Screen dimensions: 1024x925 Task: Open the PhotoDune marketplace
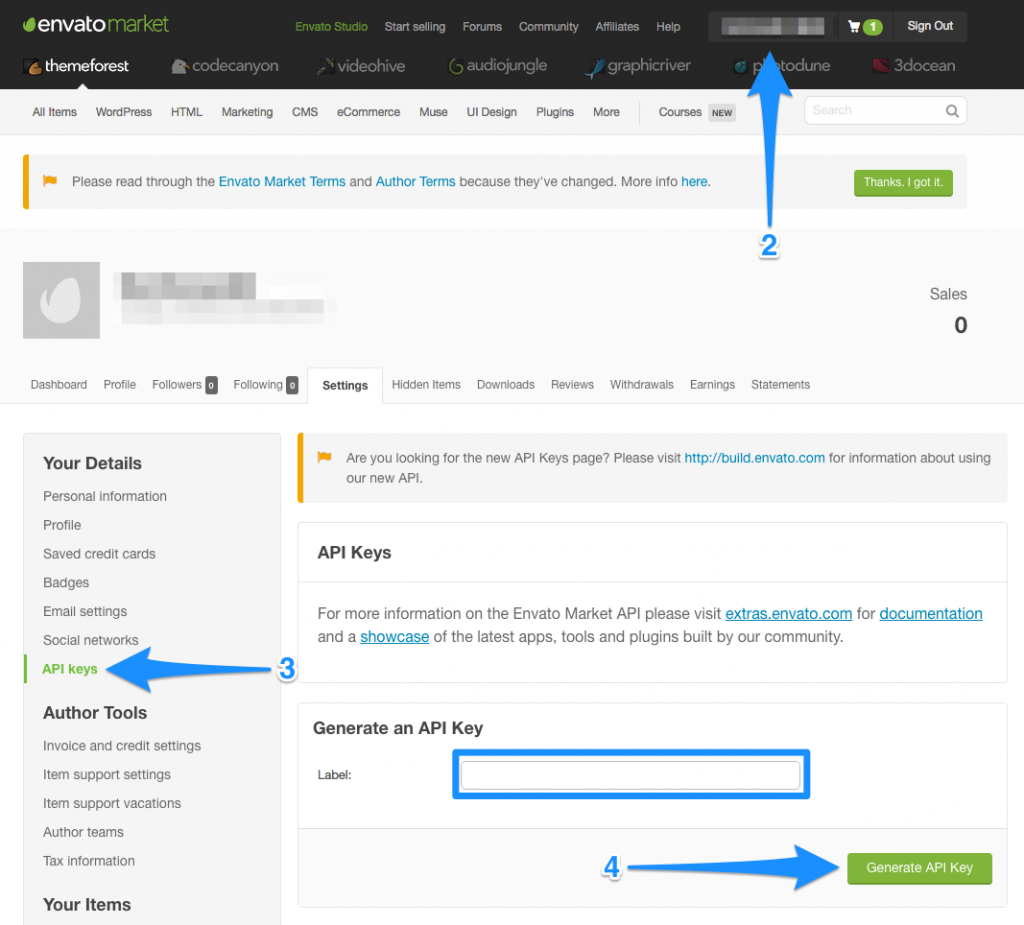pos(781,65)
